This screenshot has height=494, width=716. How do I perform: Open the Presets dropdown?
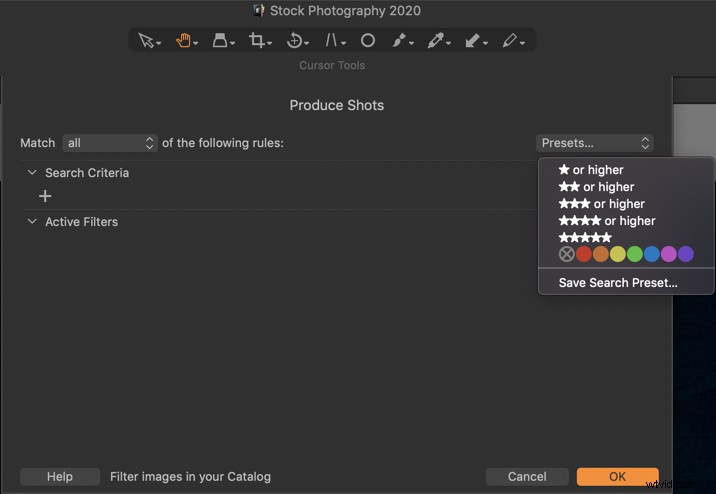point(595,143)
